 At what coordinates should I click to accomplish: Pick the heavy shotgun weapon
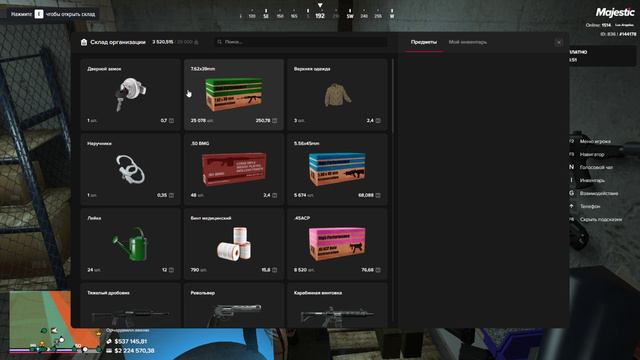pyautogui.click(x=130, y=306)
